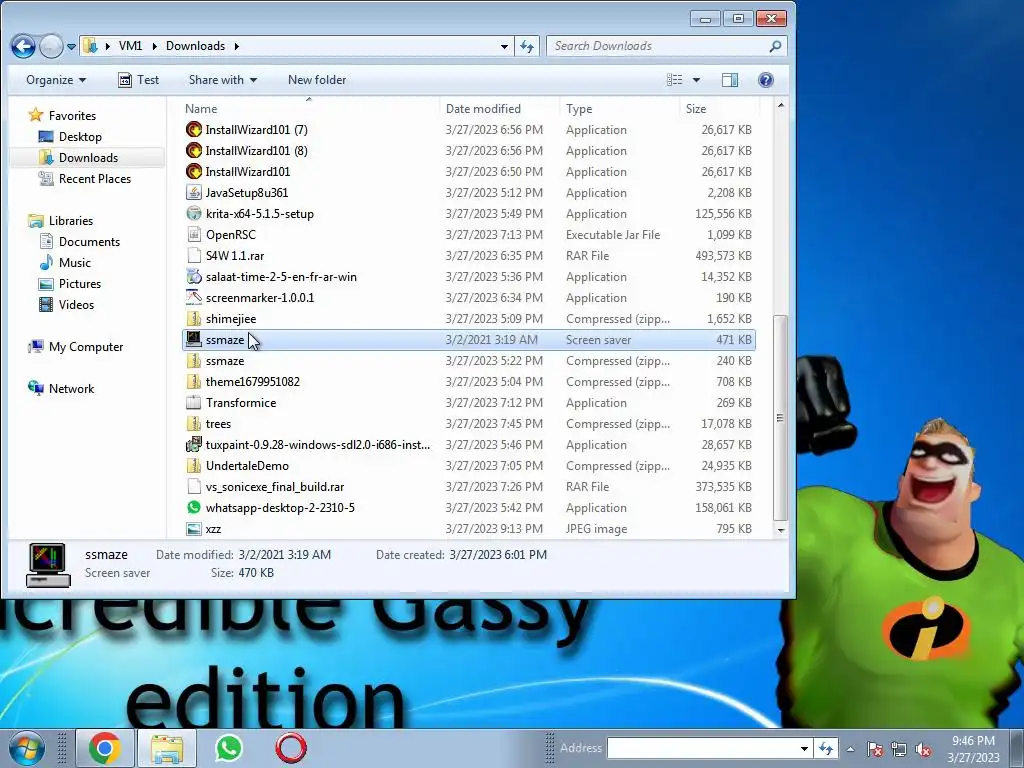Click the change view icon
The width and height of the screenshot is (1024, 768).
point(675,80)
